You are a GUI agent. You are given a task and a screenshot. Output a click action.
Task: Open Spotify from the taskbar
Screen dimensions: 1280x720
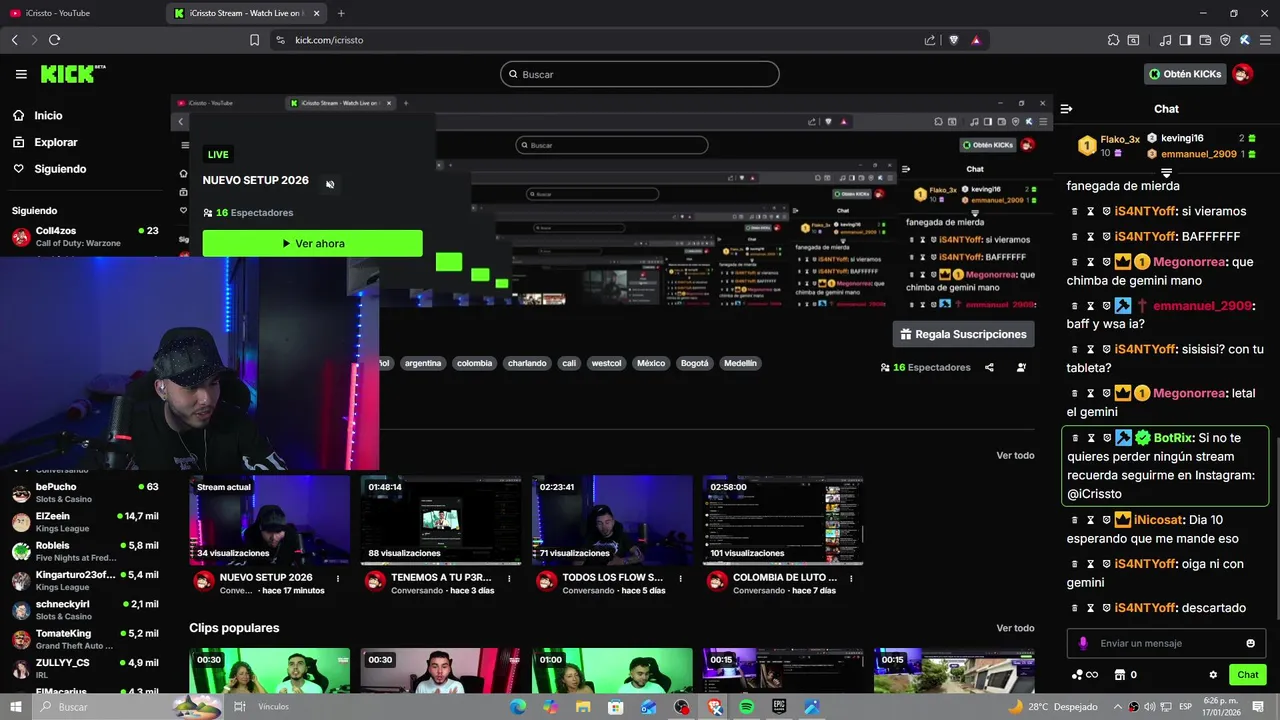click(746, 707)
